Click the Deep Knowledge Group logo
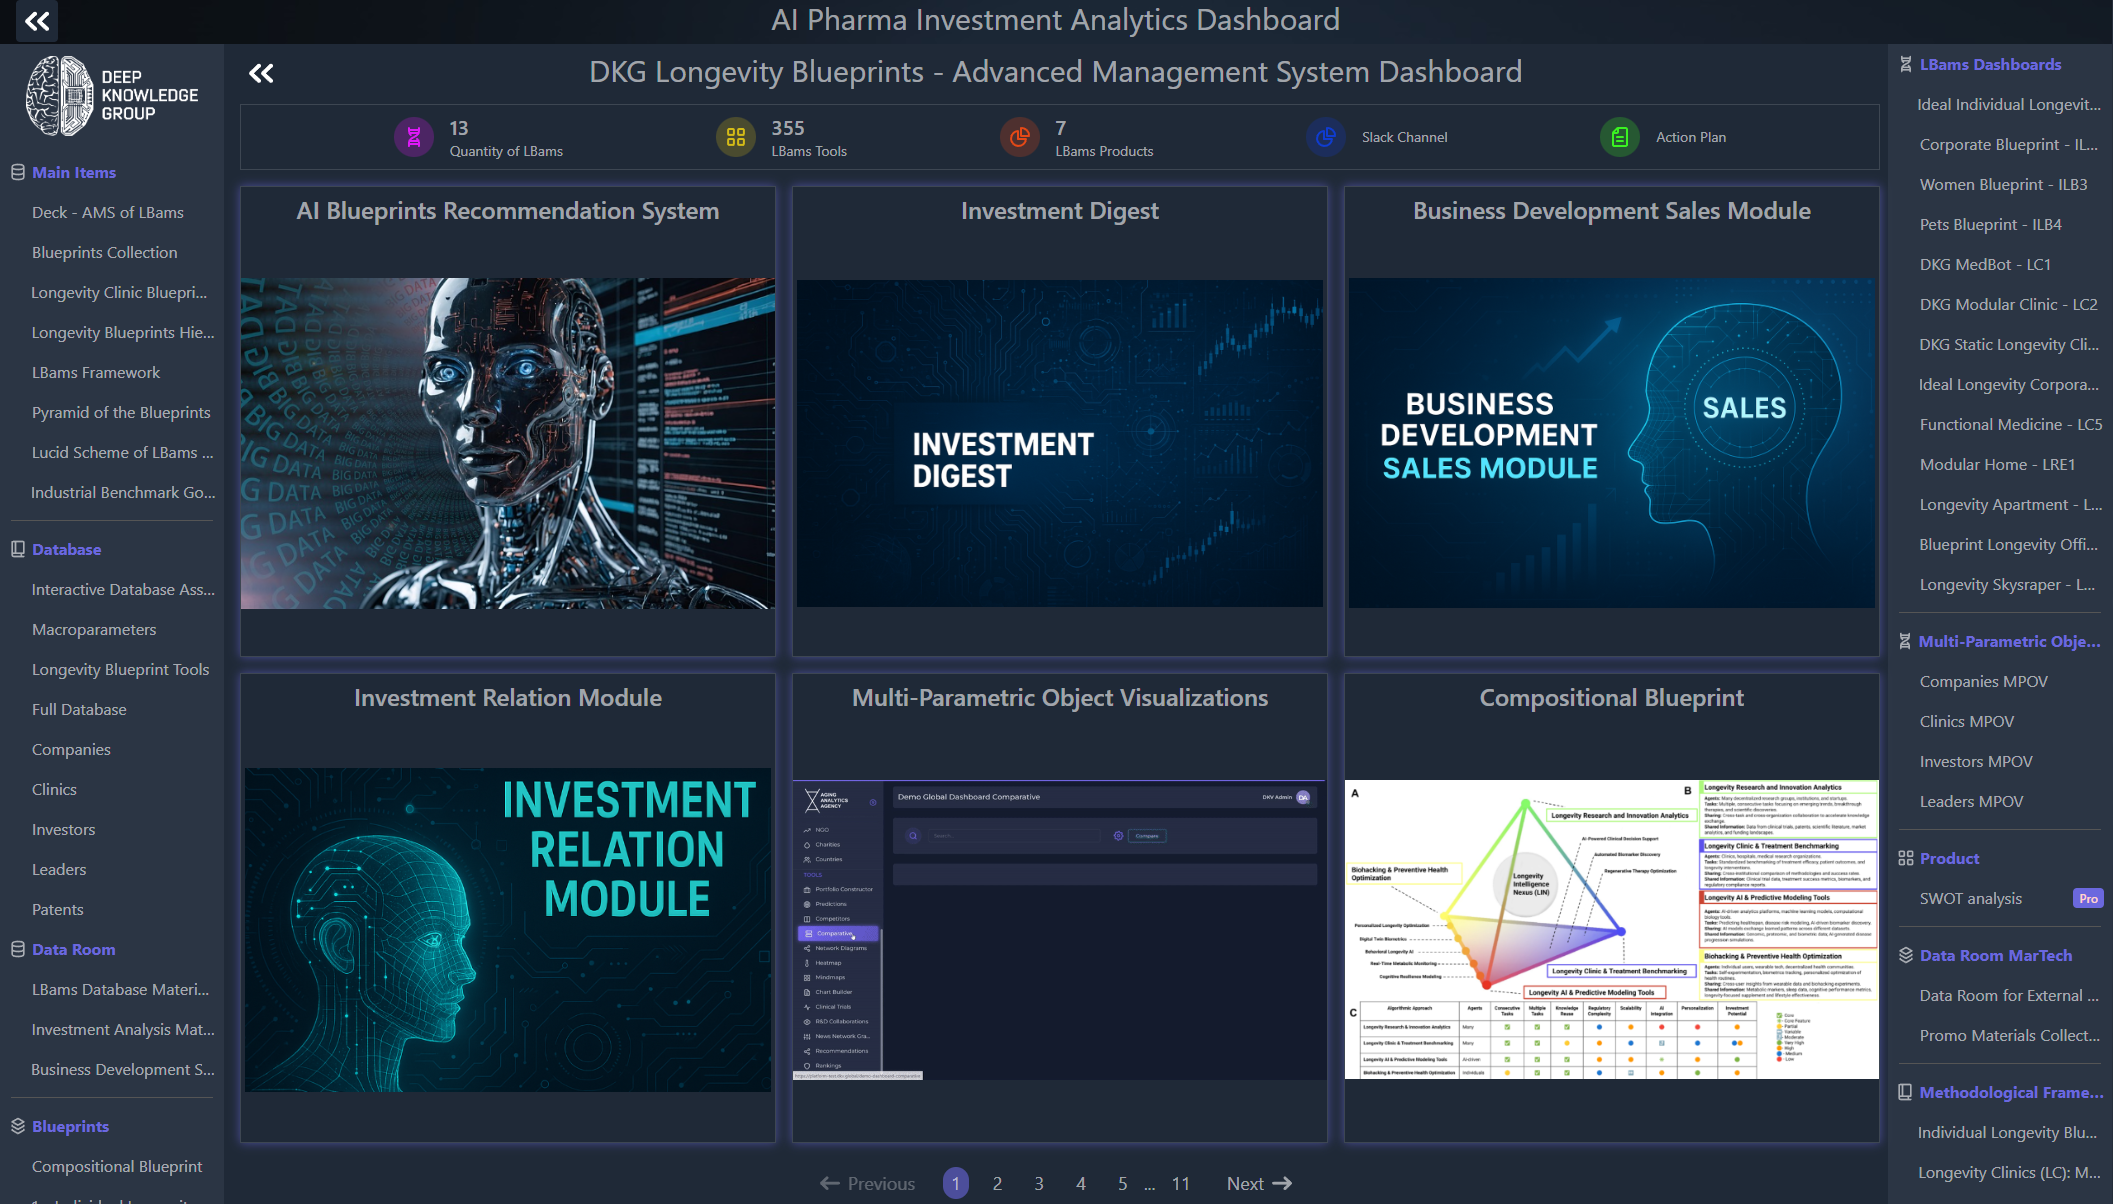The width and height of the screenshot is (2113, 1204). [x=112, y=95]
